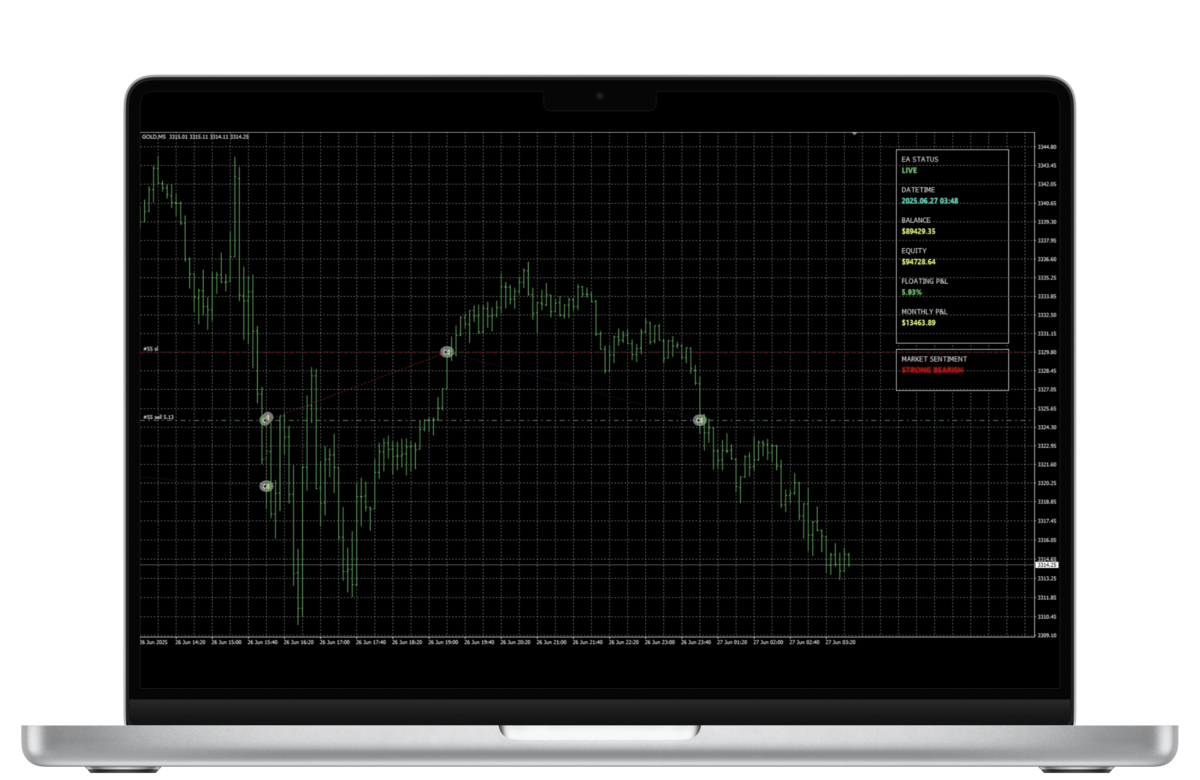The width and height of the screenshot is (1200, 780).
Task: Select the lowest trade marker near 3320.25
Action: [266, 486]
